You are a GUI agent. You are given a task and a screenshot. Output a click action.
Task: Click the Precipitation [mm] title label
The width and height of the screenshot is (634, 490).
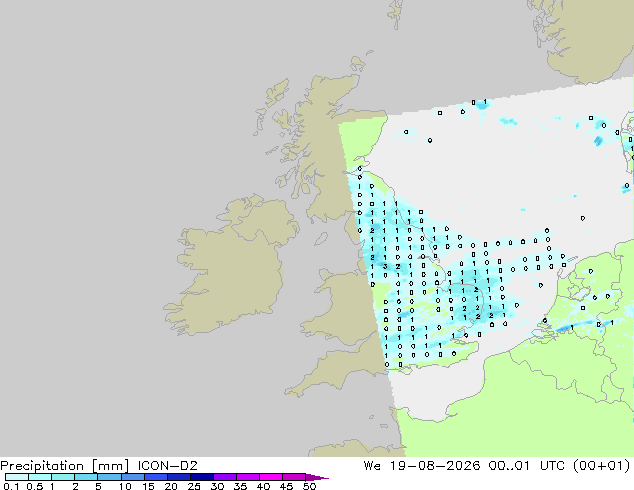point(65,466)
